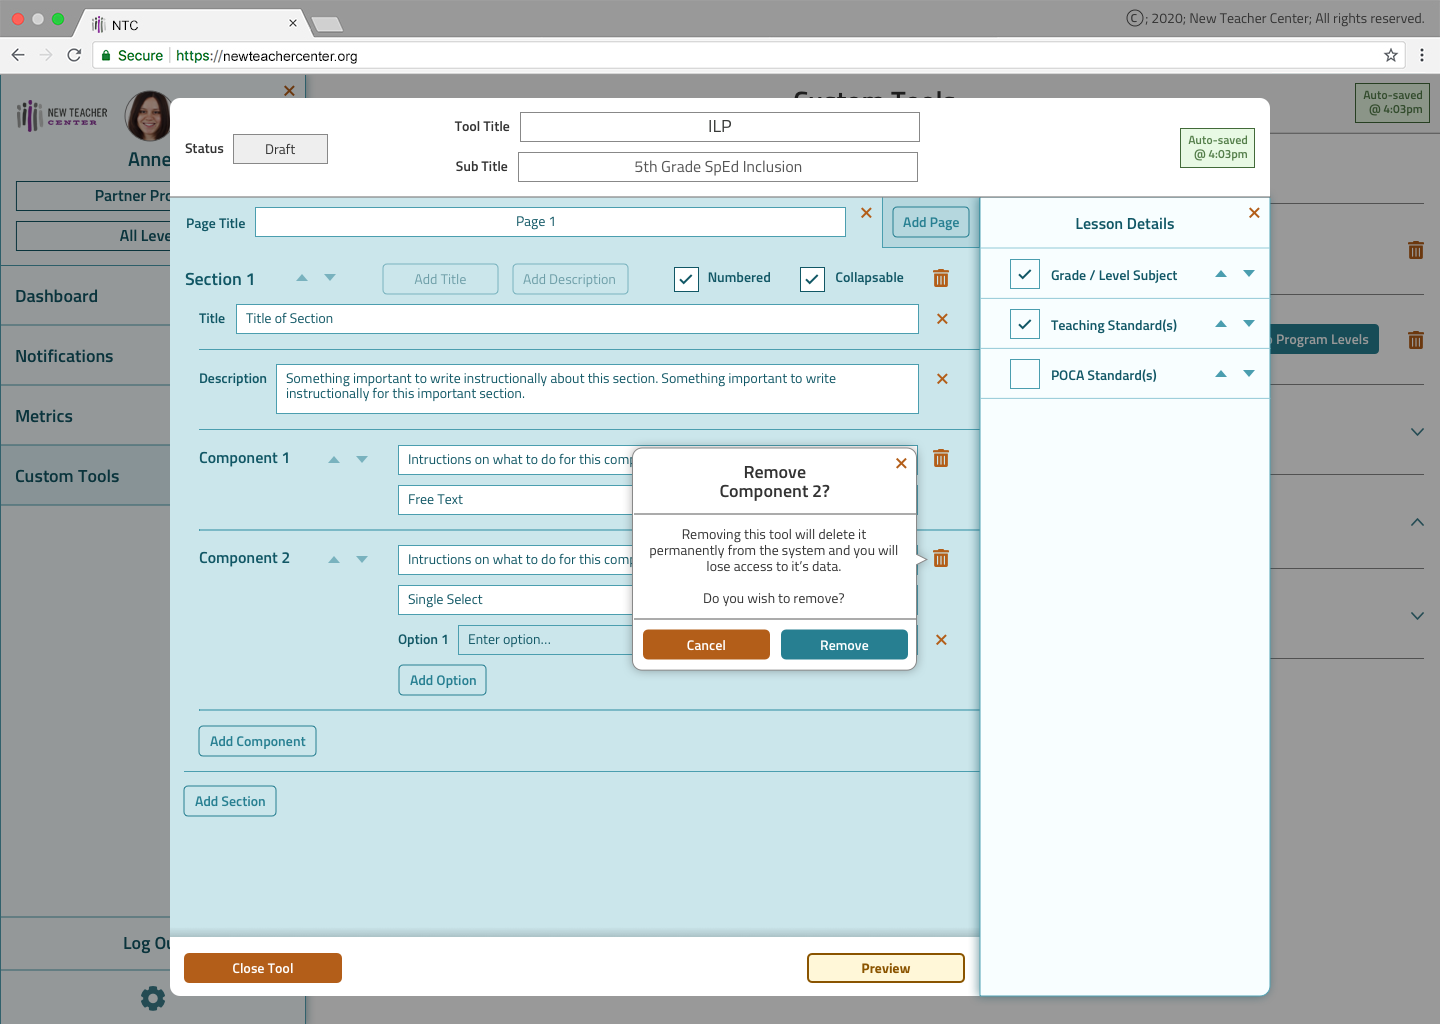The width and height of the screenshot is (1440, 1024).
Task: Move Component 2 down
Action: [362, 559]
